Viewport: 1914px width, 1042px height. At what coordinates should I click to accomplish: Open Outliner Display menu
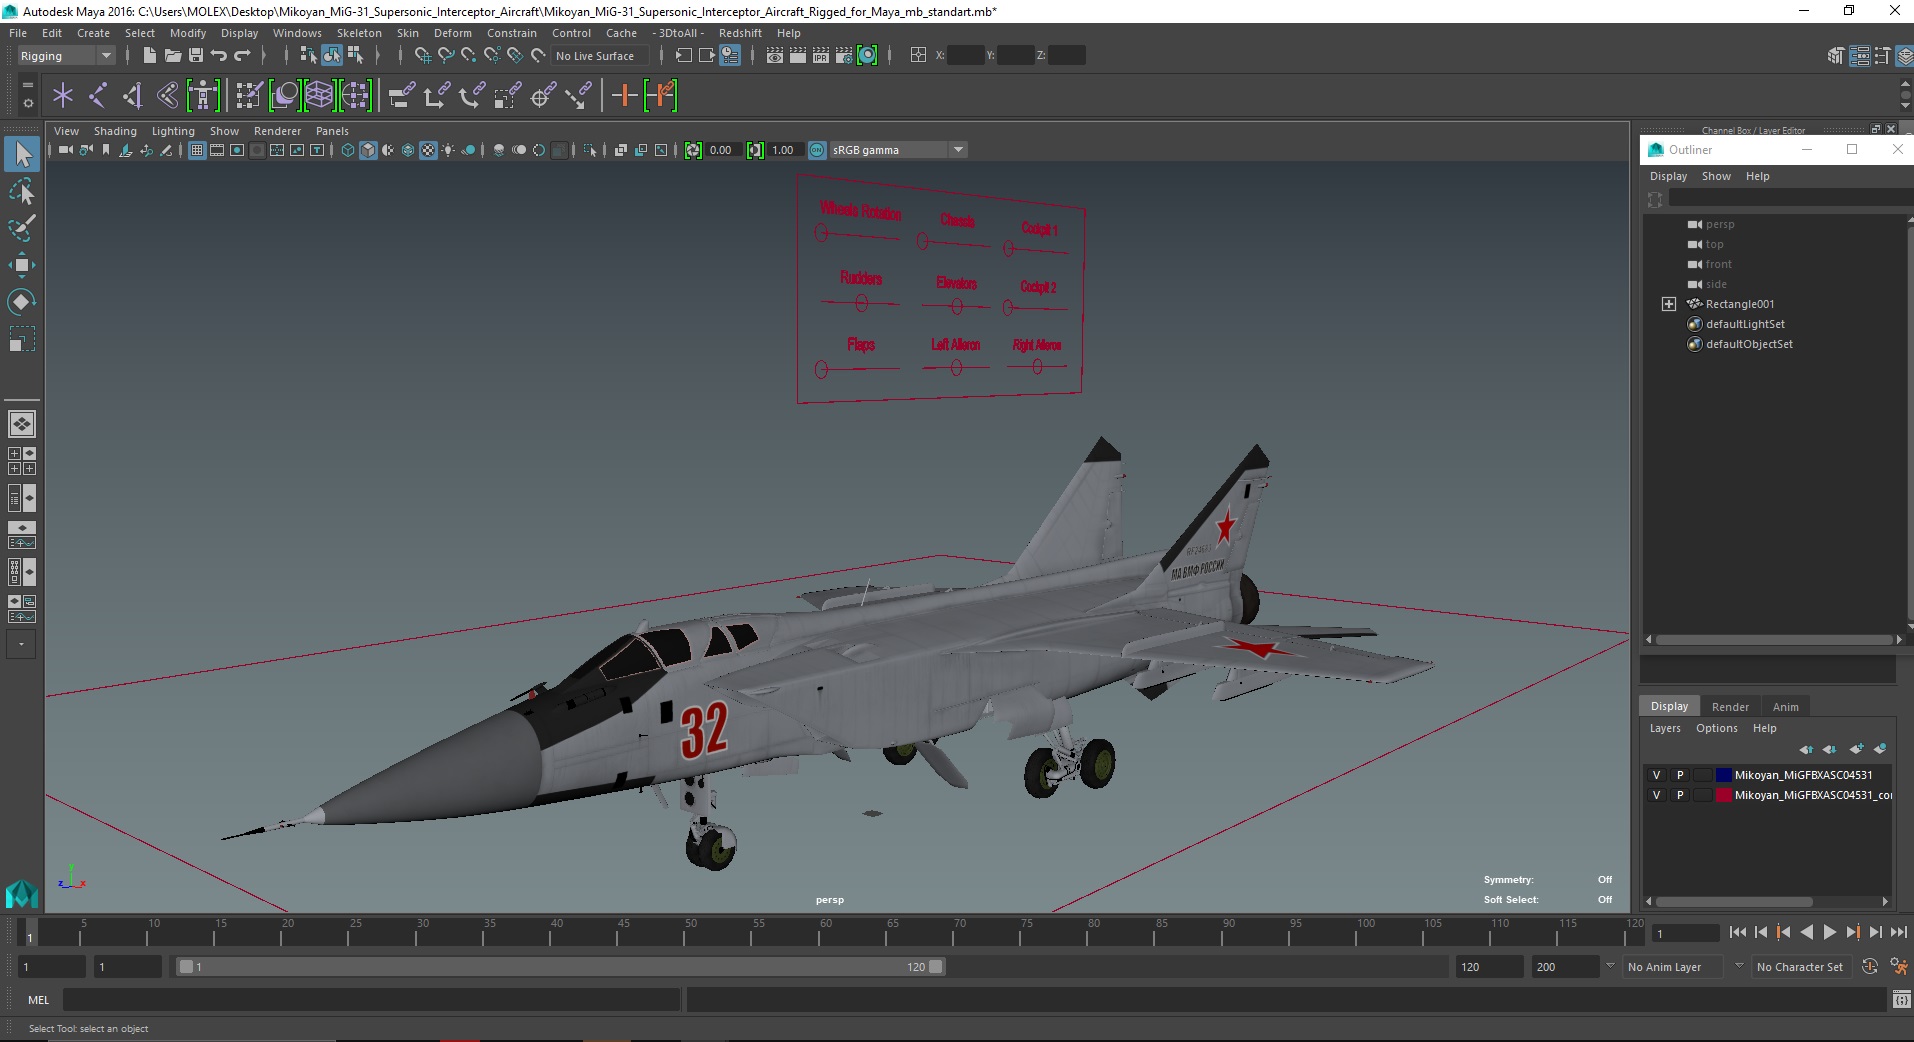(x=1668, y=176)
